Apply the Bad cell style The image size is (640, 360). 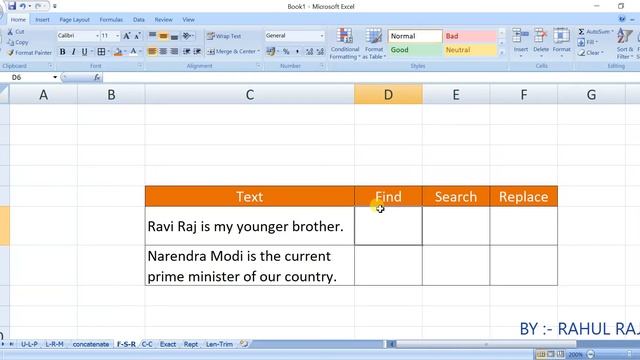(470, 36)
